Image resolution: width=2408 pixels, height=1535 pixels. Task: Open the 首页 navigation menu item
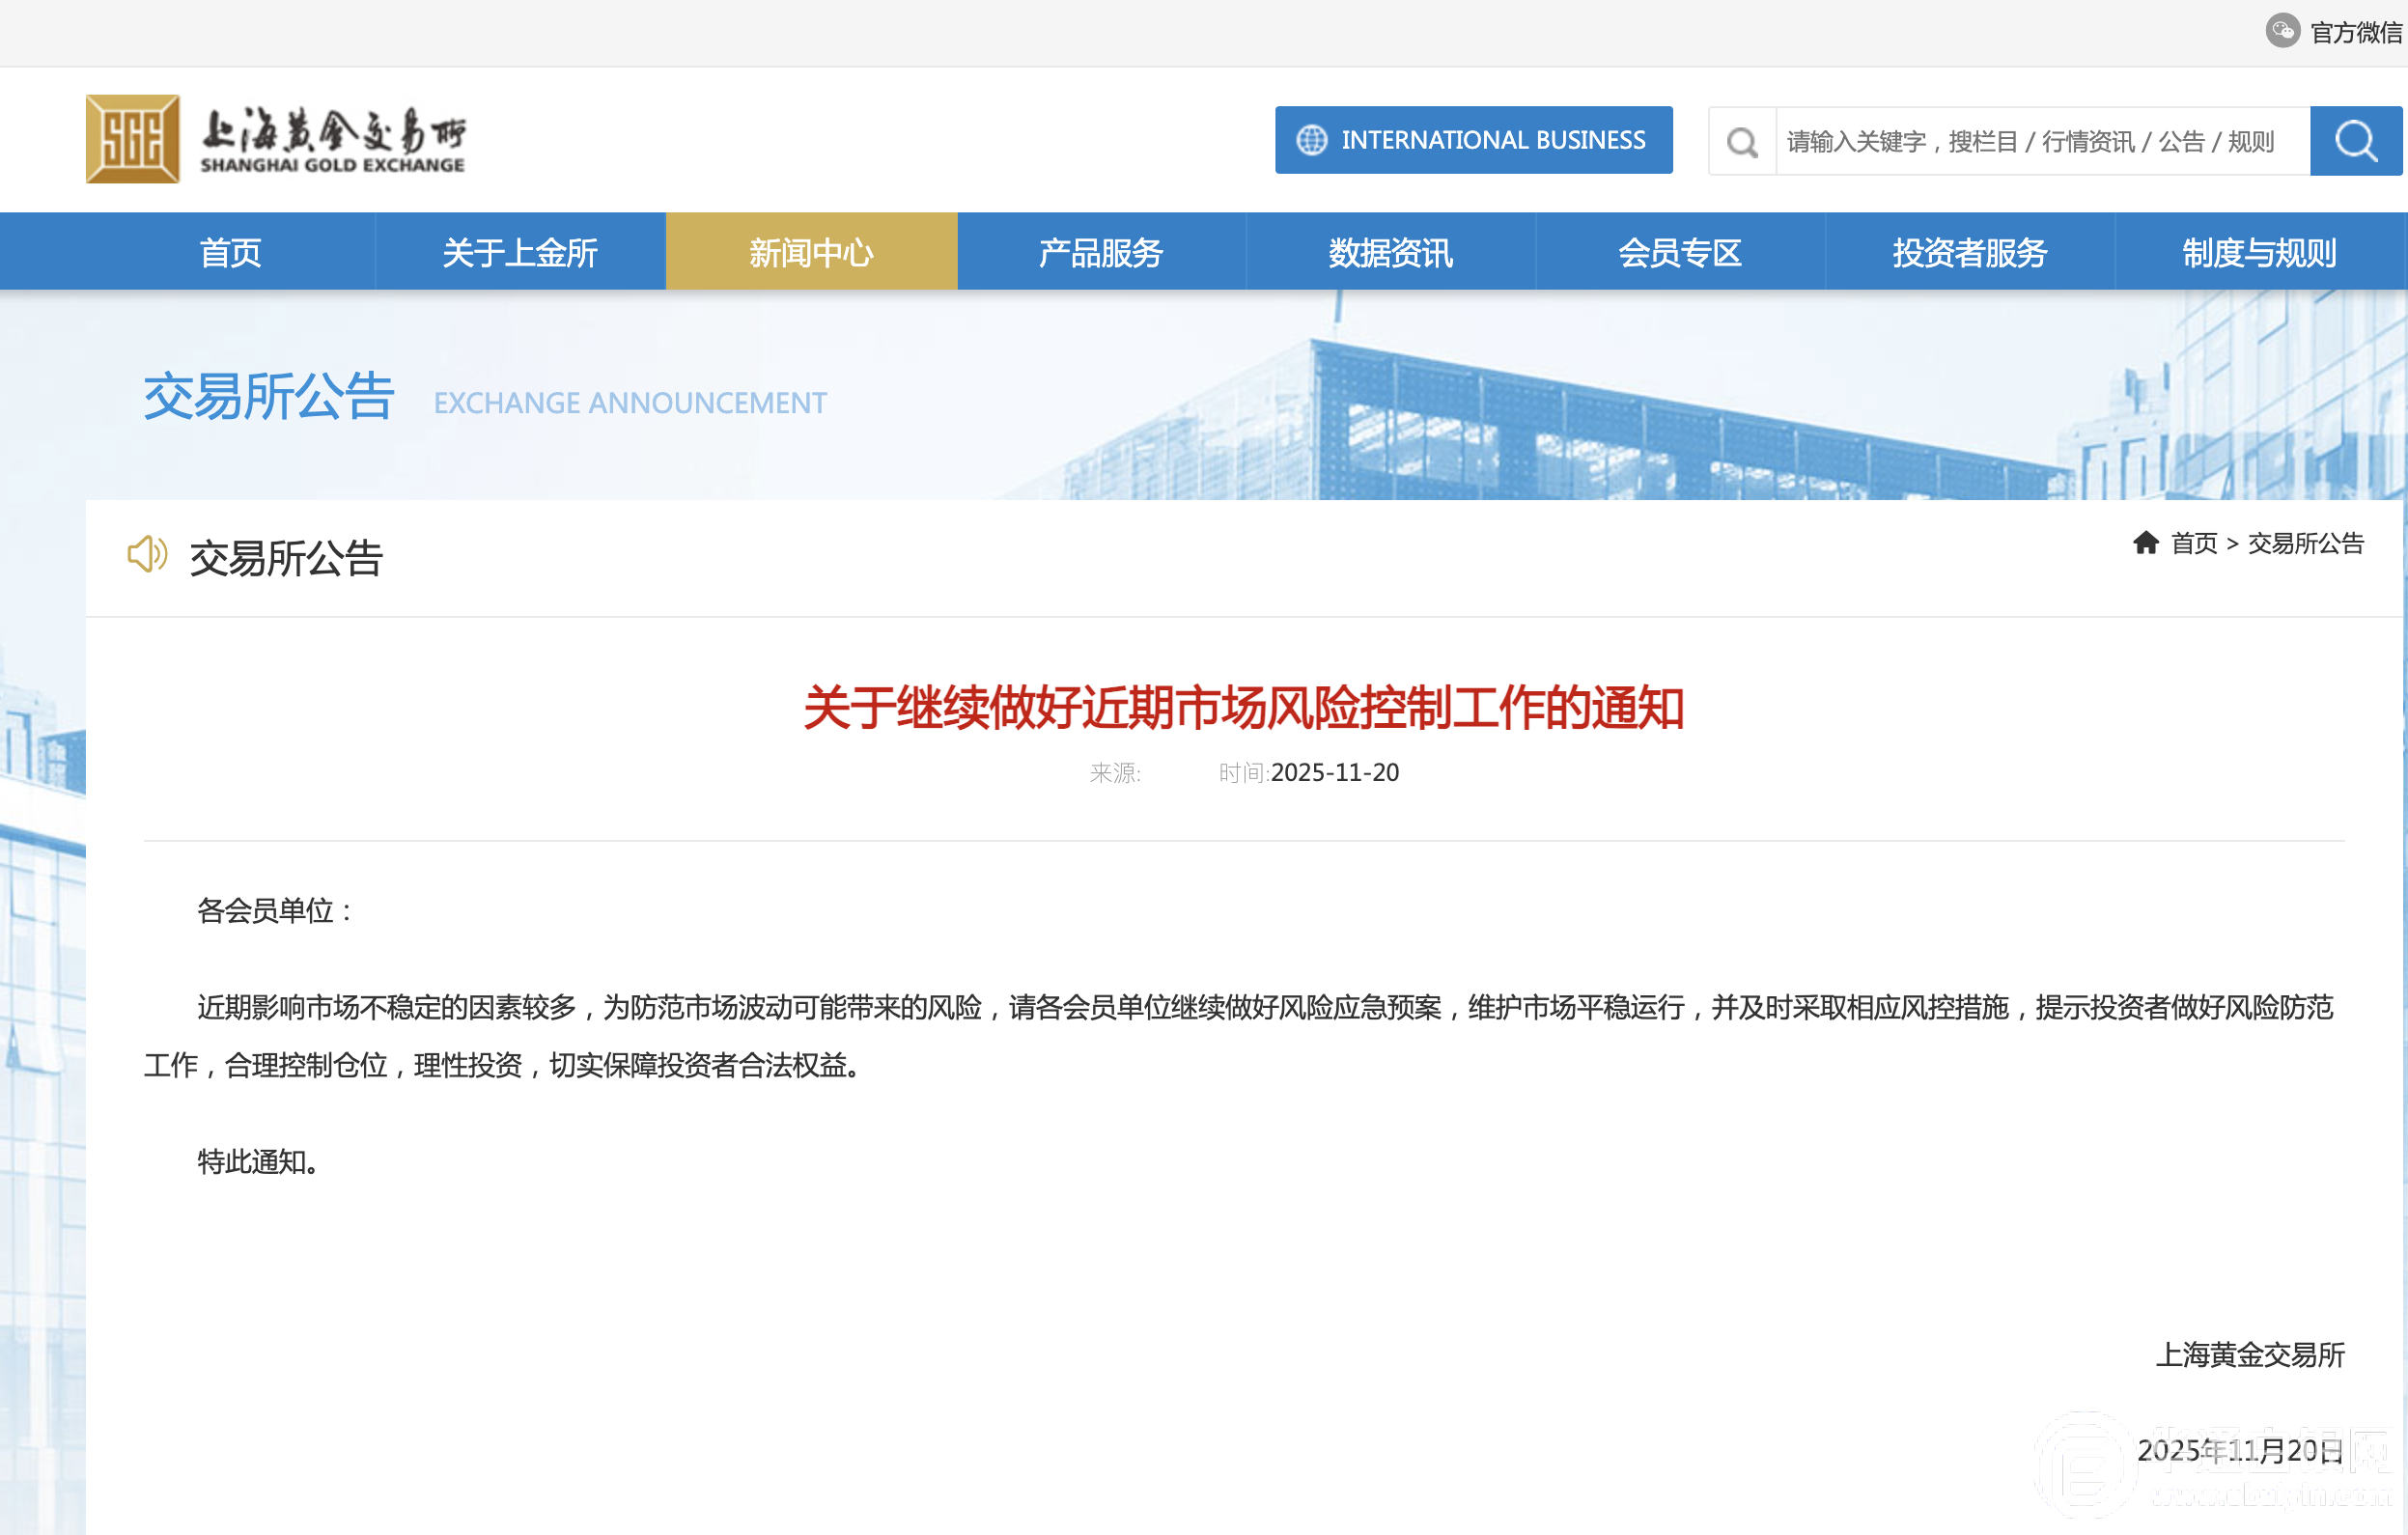click(230, 252)
